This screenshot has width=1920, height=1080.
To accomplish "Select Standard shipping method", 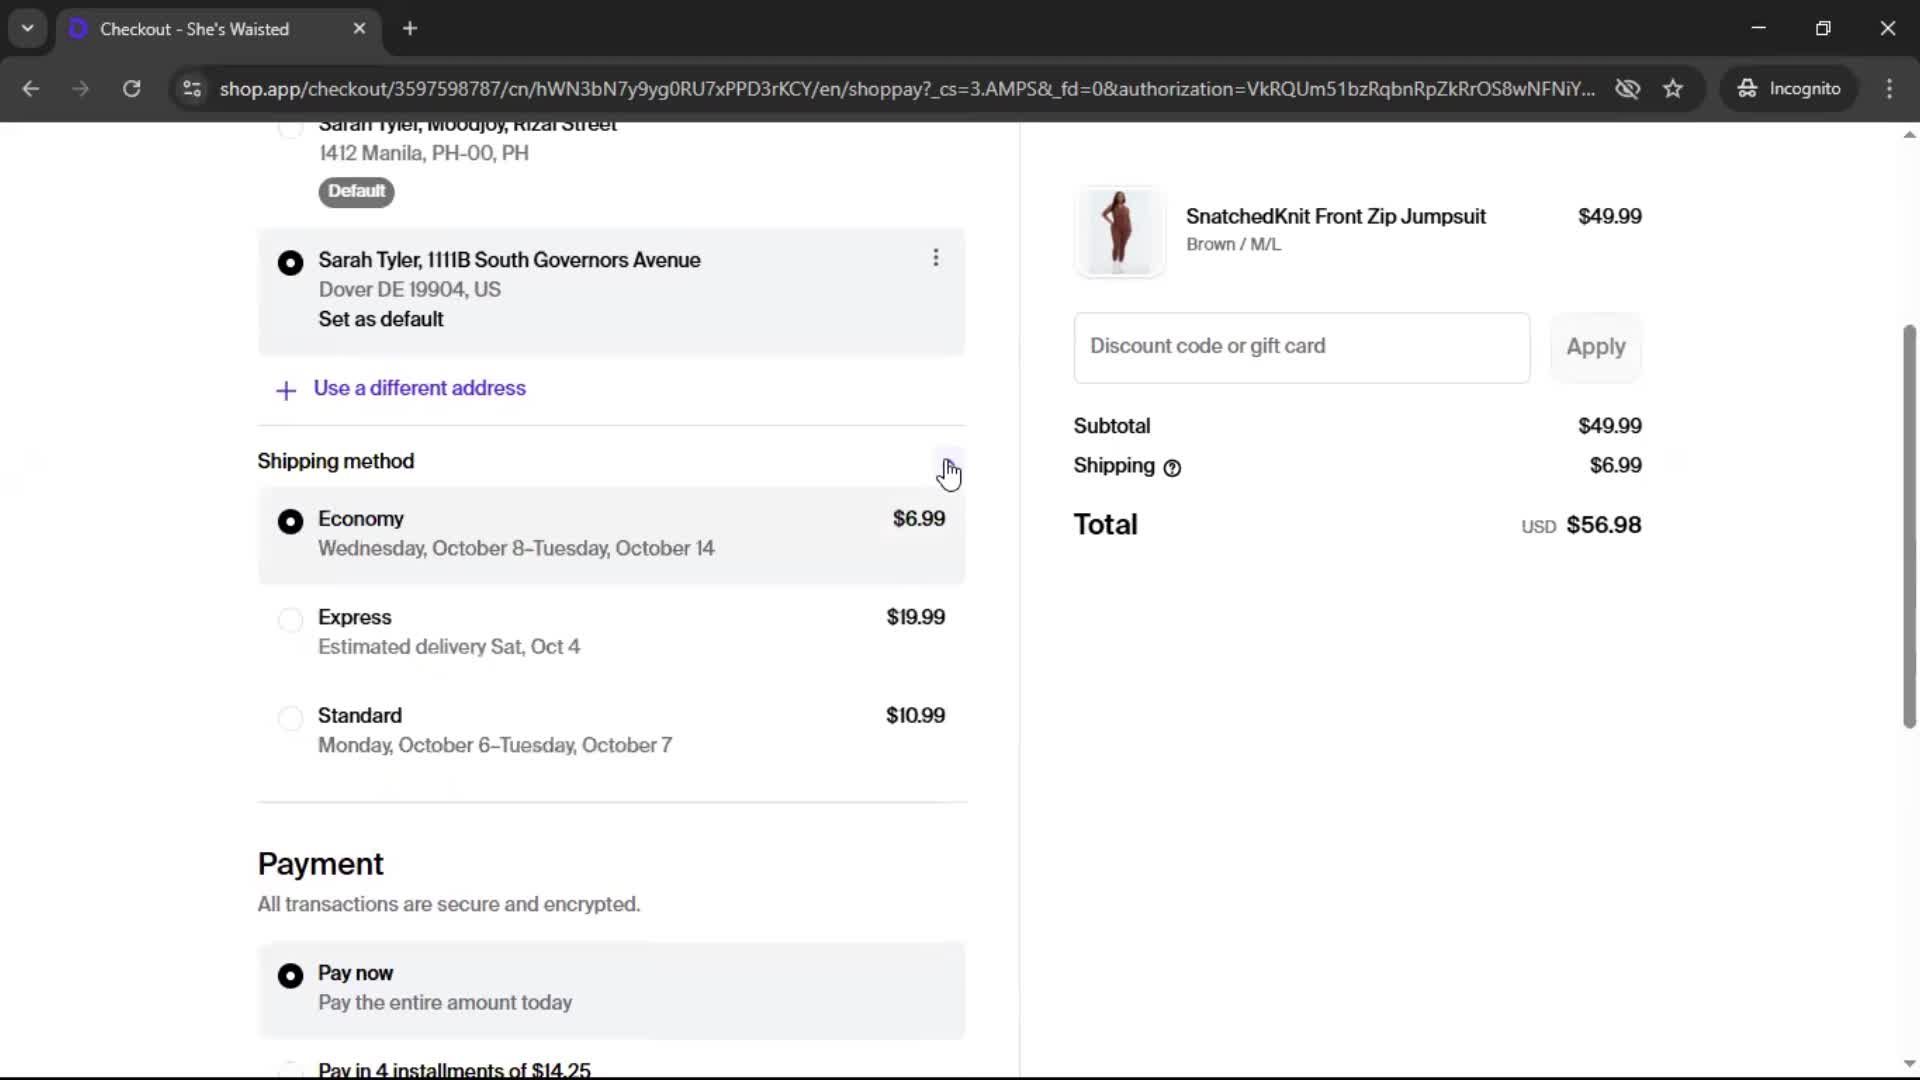I will (x=290, y=718).
